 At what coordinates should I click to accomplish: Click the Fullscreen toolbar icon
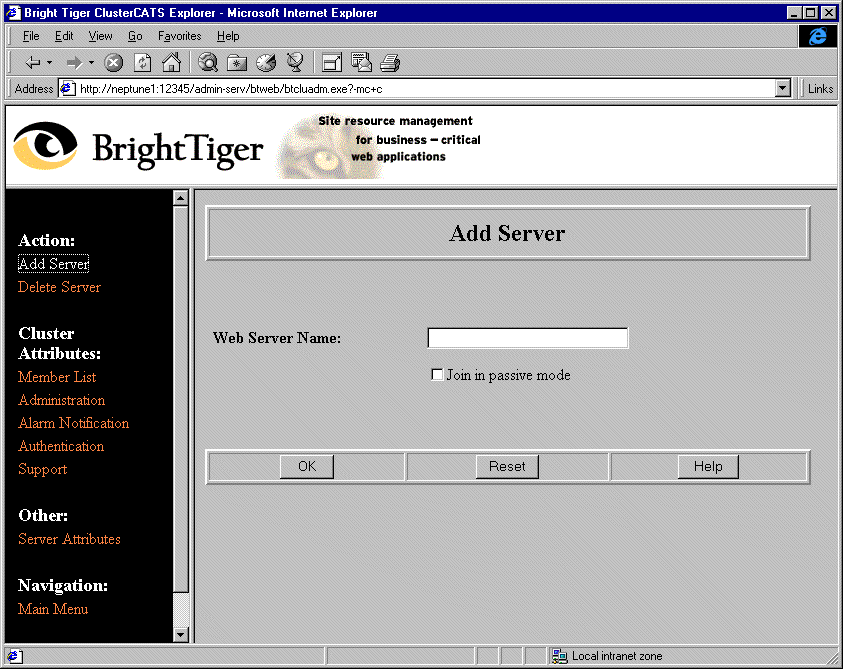332,62
